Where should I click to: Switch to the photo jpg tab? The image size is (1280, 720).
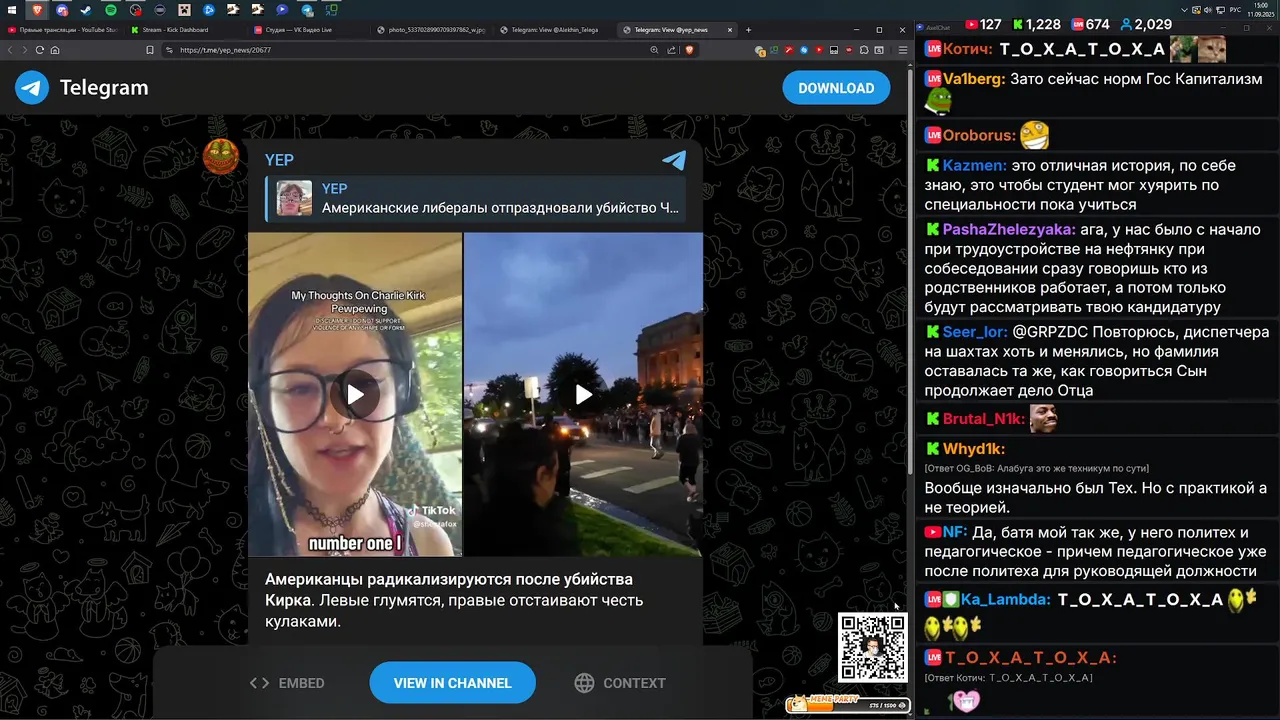click(431, 30)
